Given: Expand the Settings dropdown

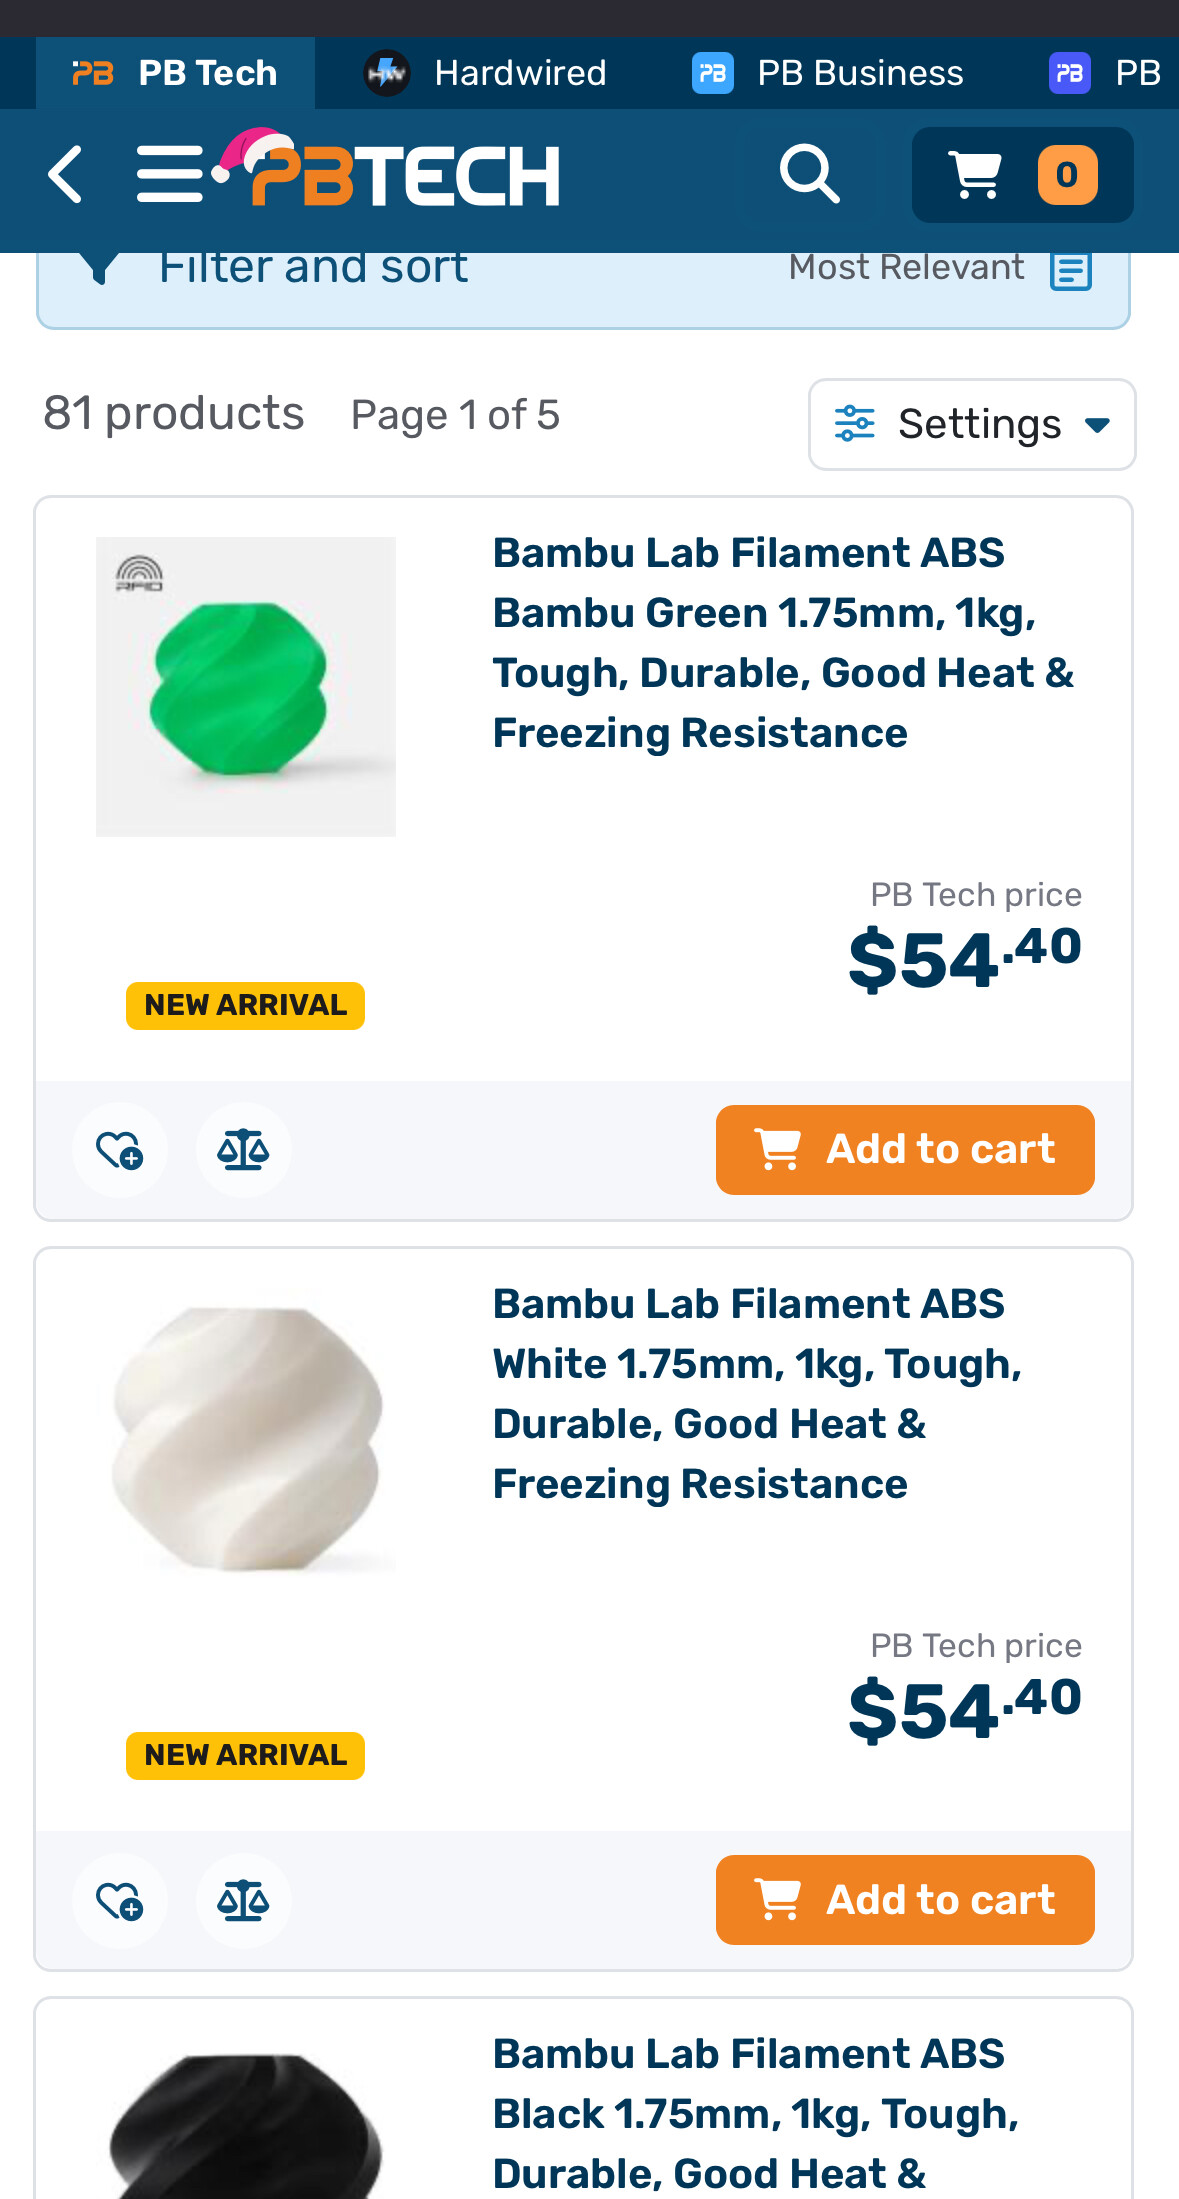Looking at the screenshot, I should pyautogui.click(x=972, y=424).
